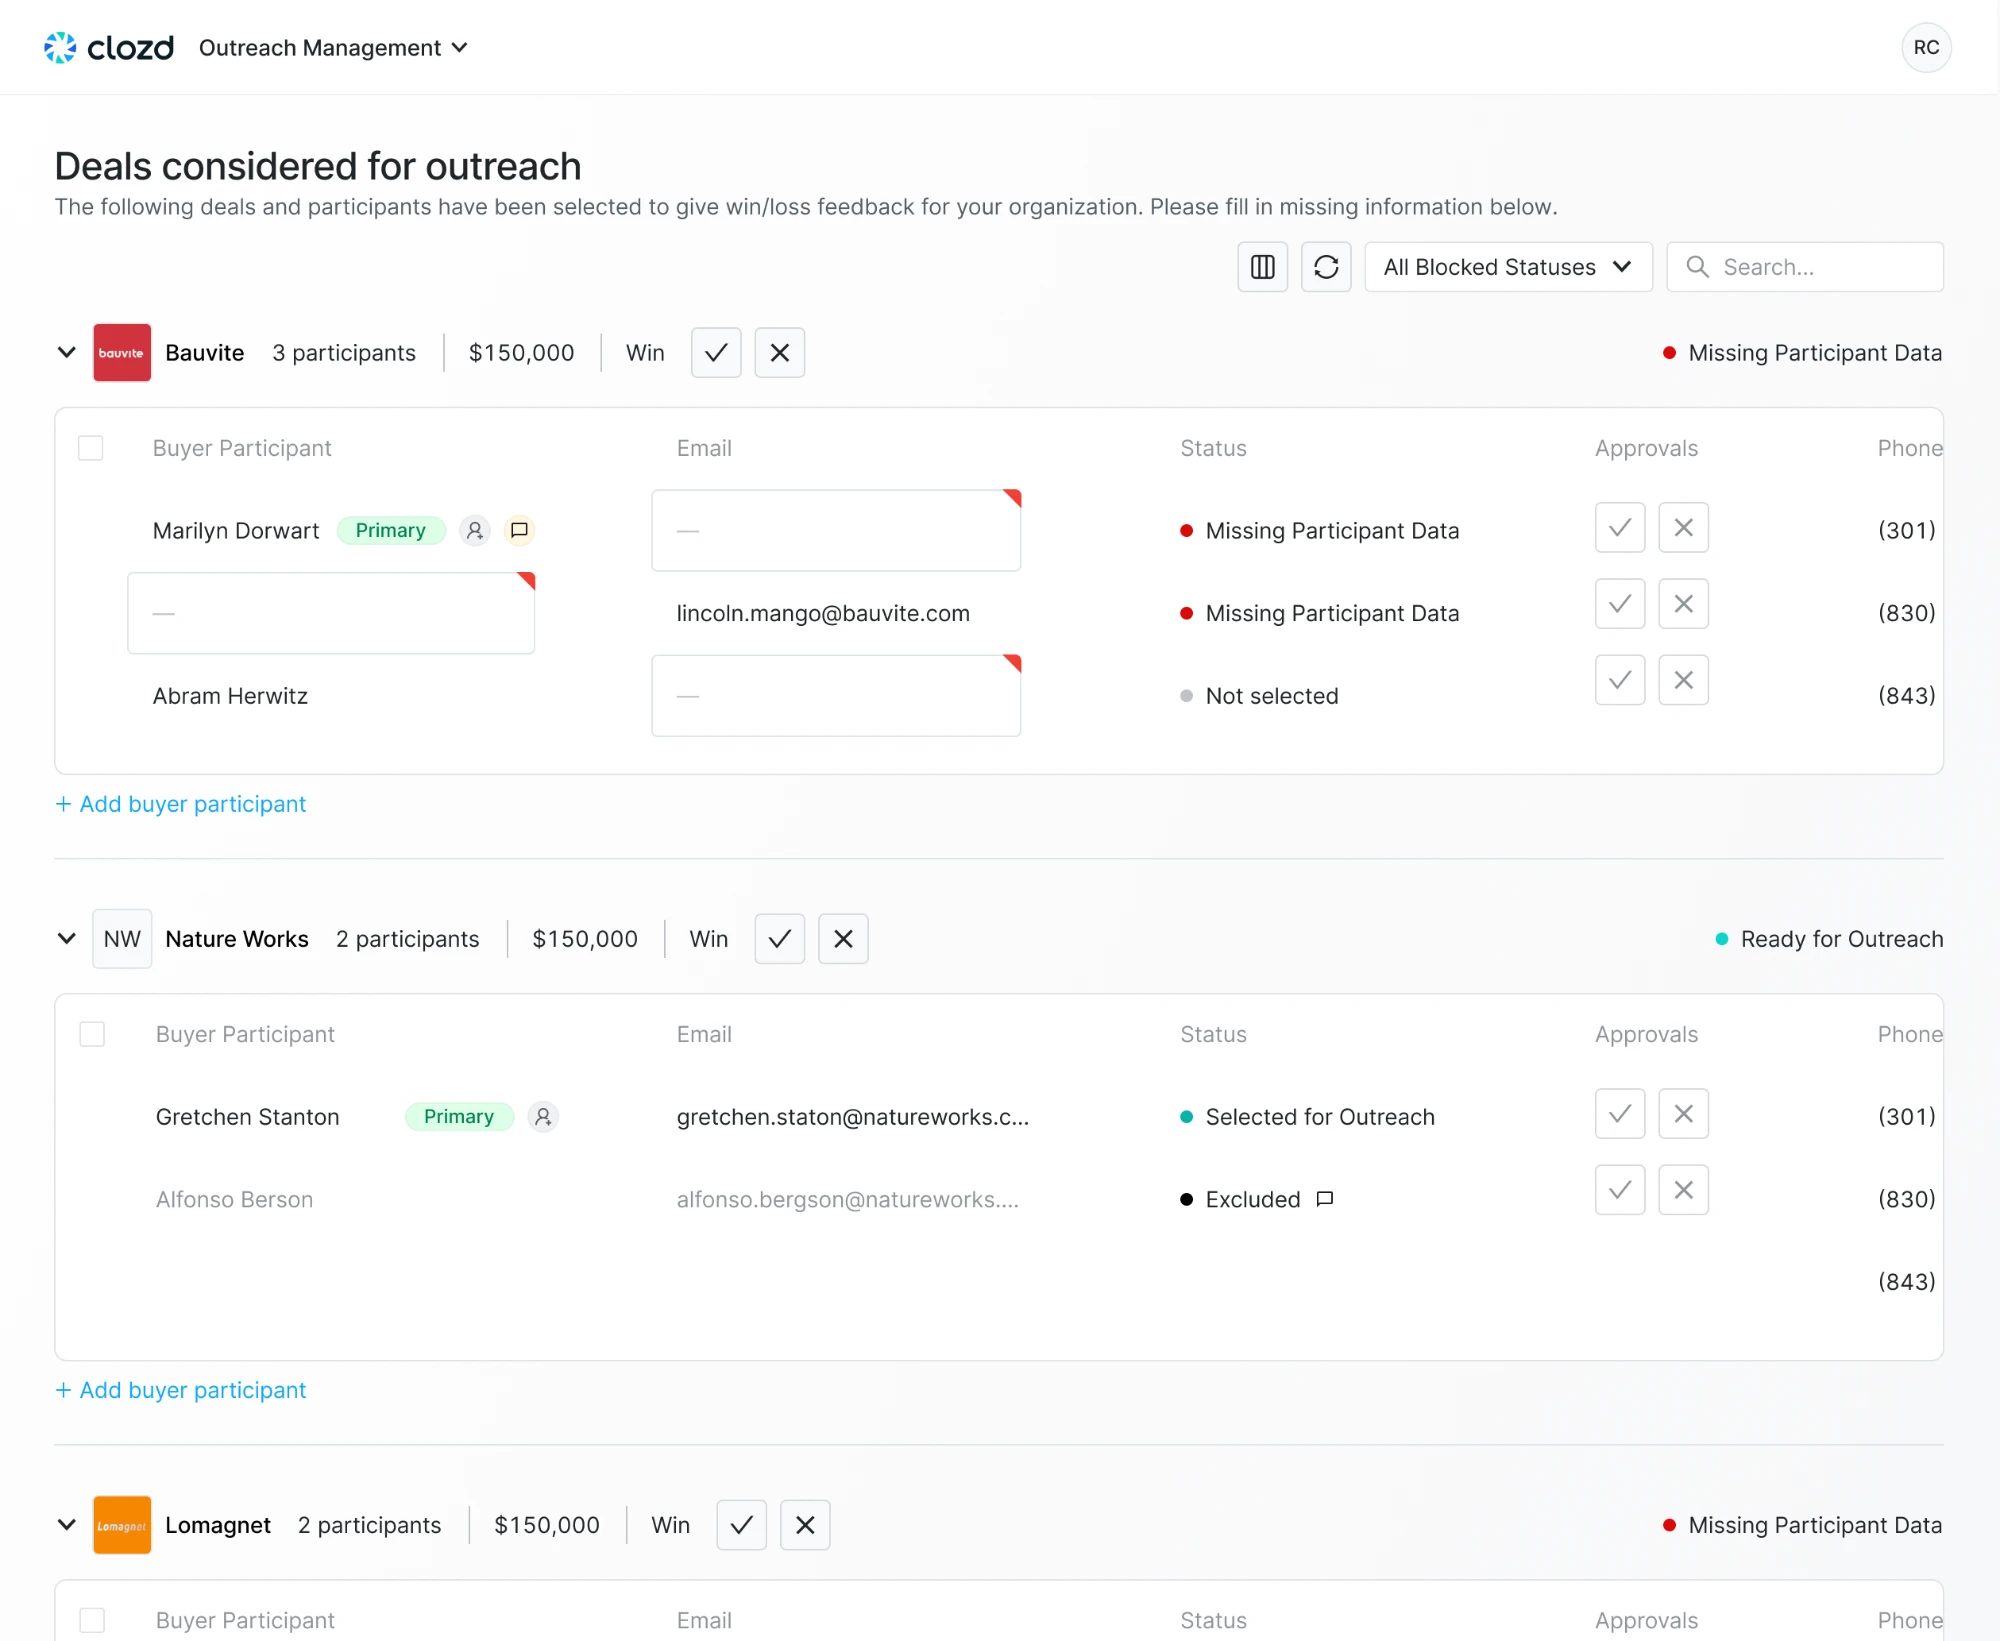Collapse the Bauvite deal section
Image resolution: width=2000 pixels, height=1641 pixels.
67,353
